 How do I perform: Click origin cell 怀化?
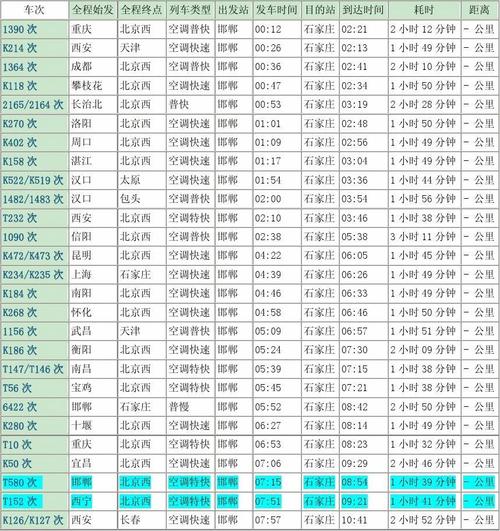(x=81, y=312)
